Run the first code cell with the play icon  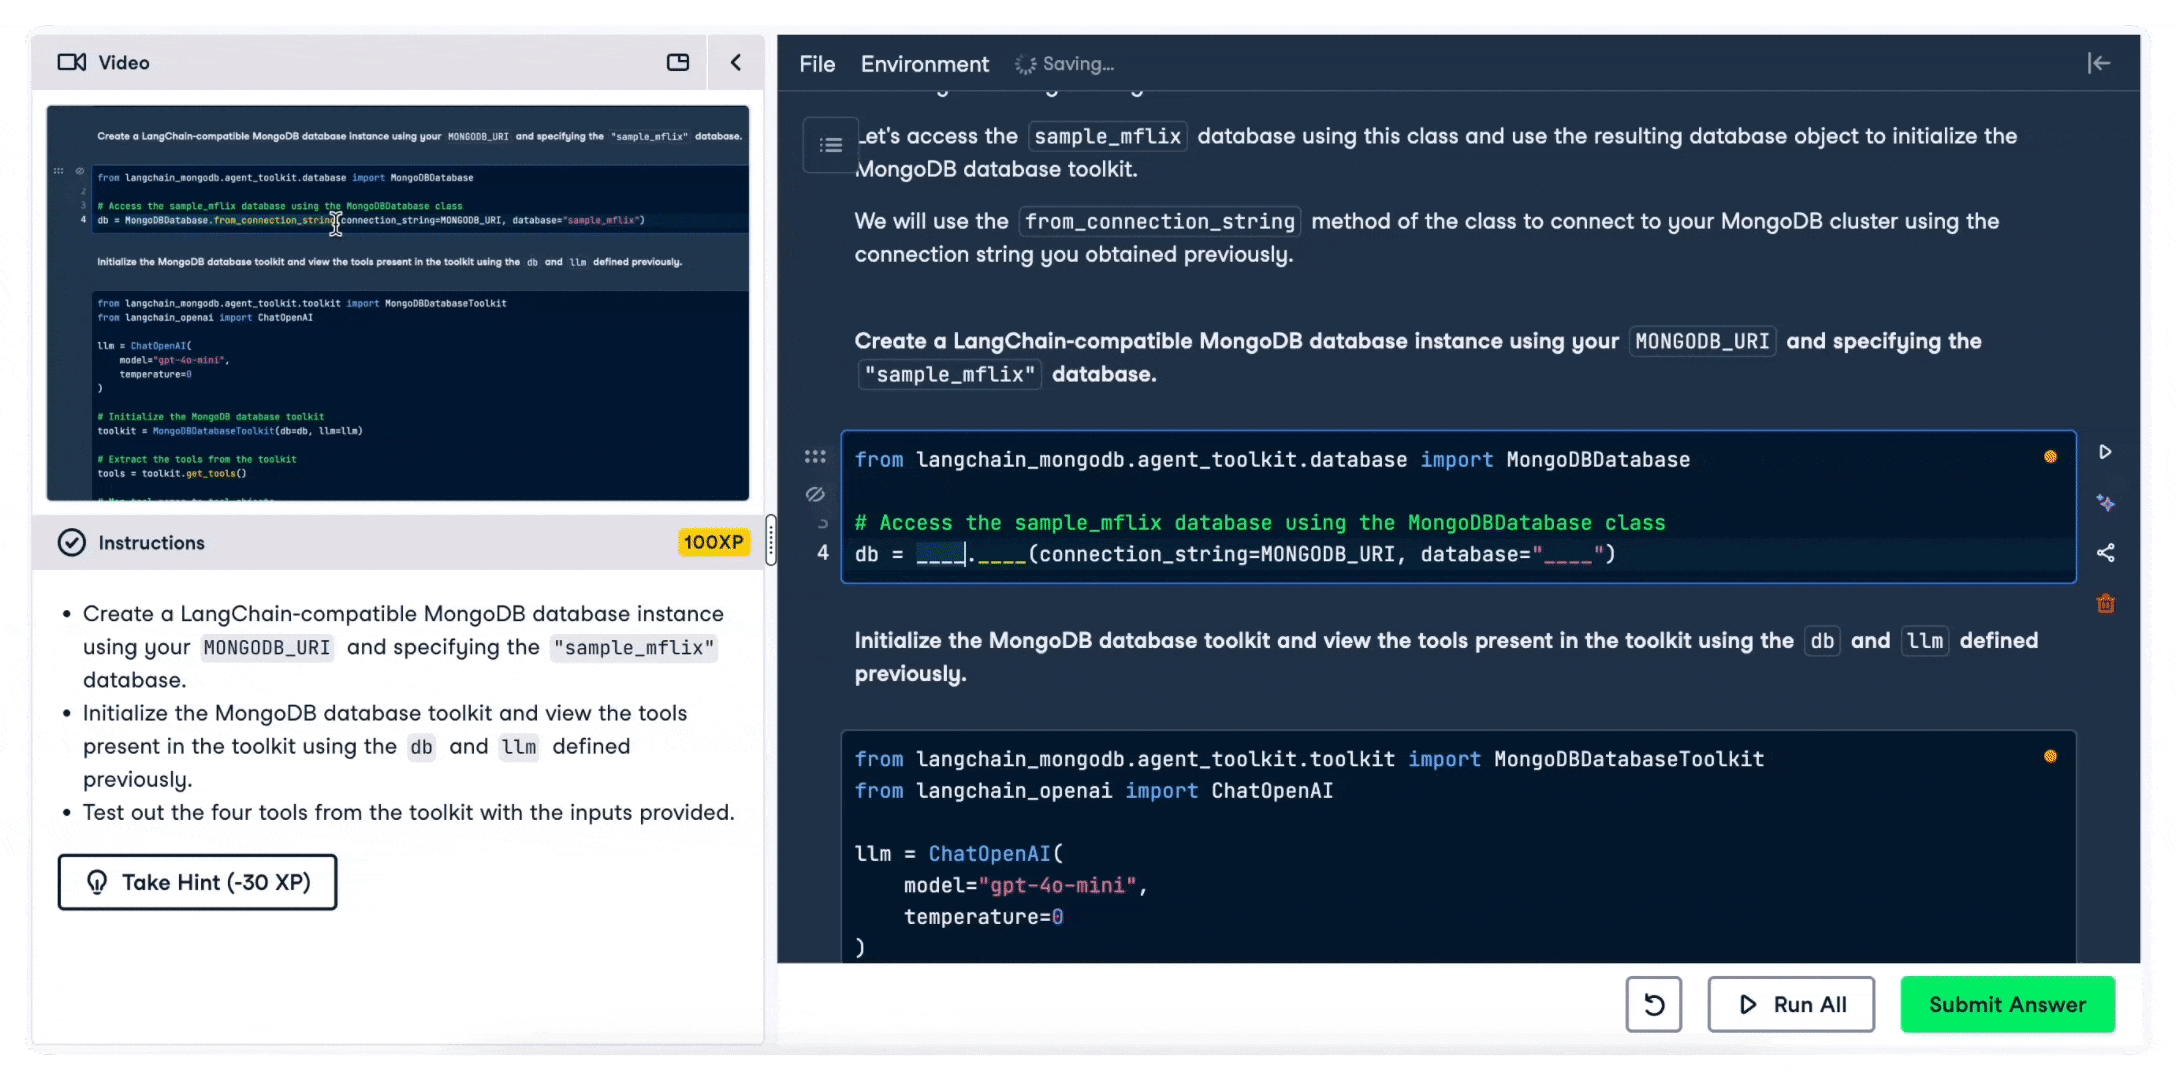pos(2105,452)
